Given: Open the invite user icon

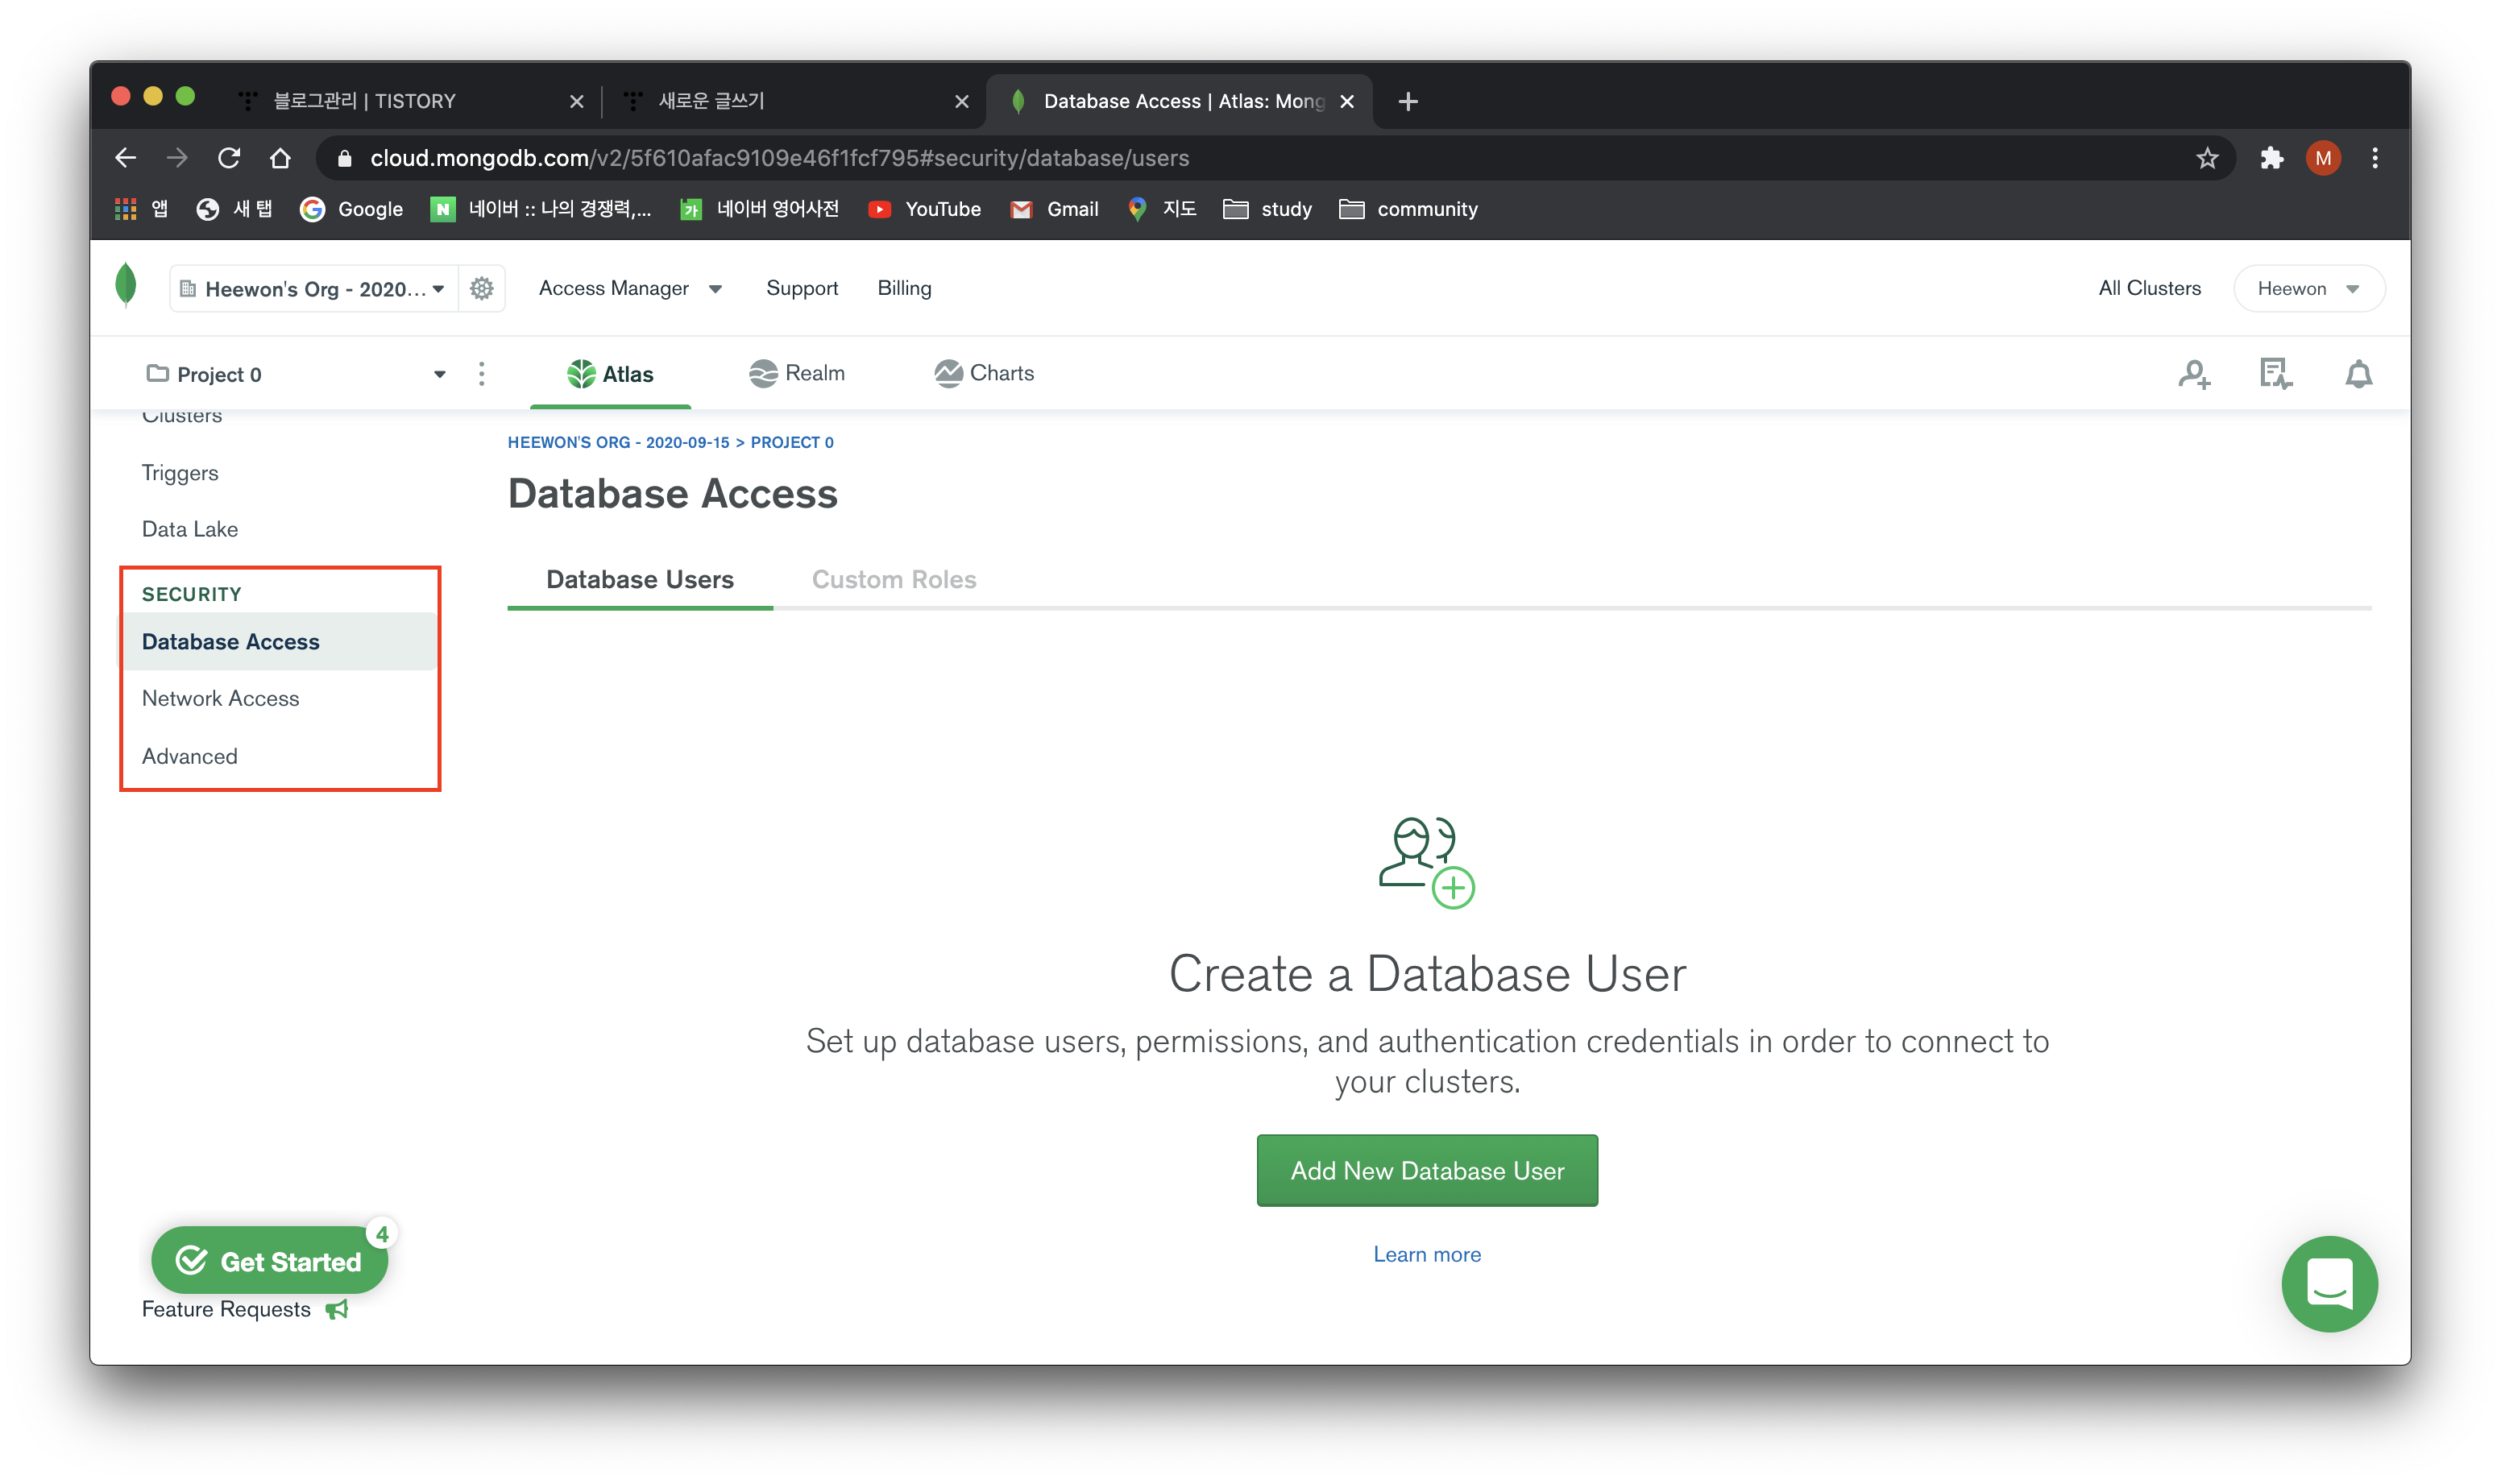Looking at the screenshot, I should (x=2193, y=374).
